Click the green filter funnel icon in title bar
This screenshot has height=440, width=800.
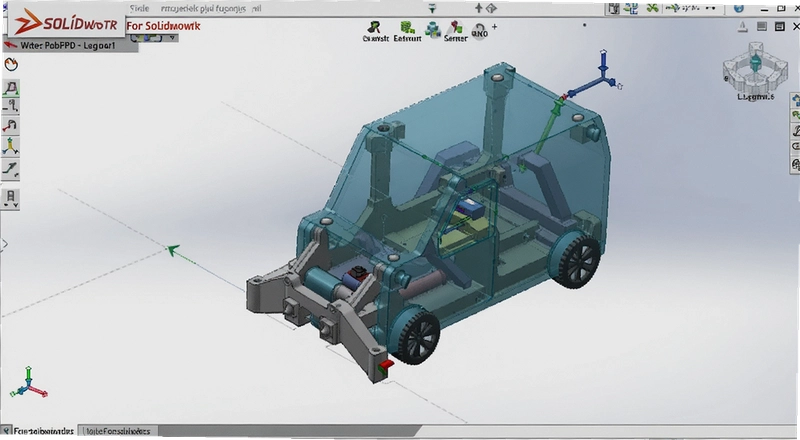pyautogui.click(x=432, y=8)
